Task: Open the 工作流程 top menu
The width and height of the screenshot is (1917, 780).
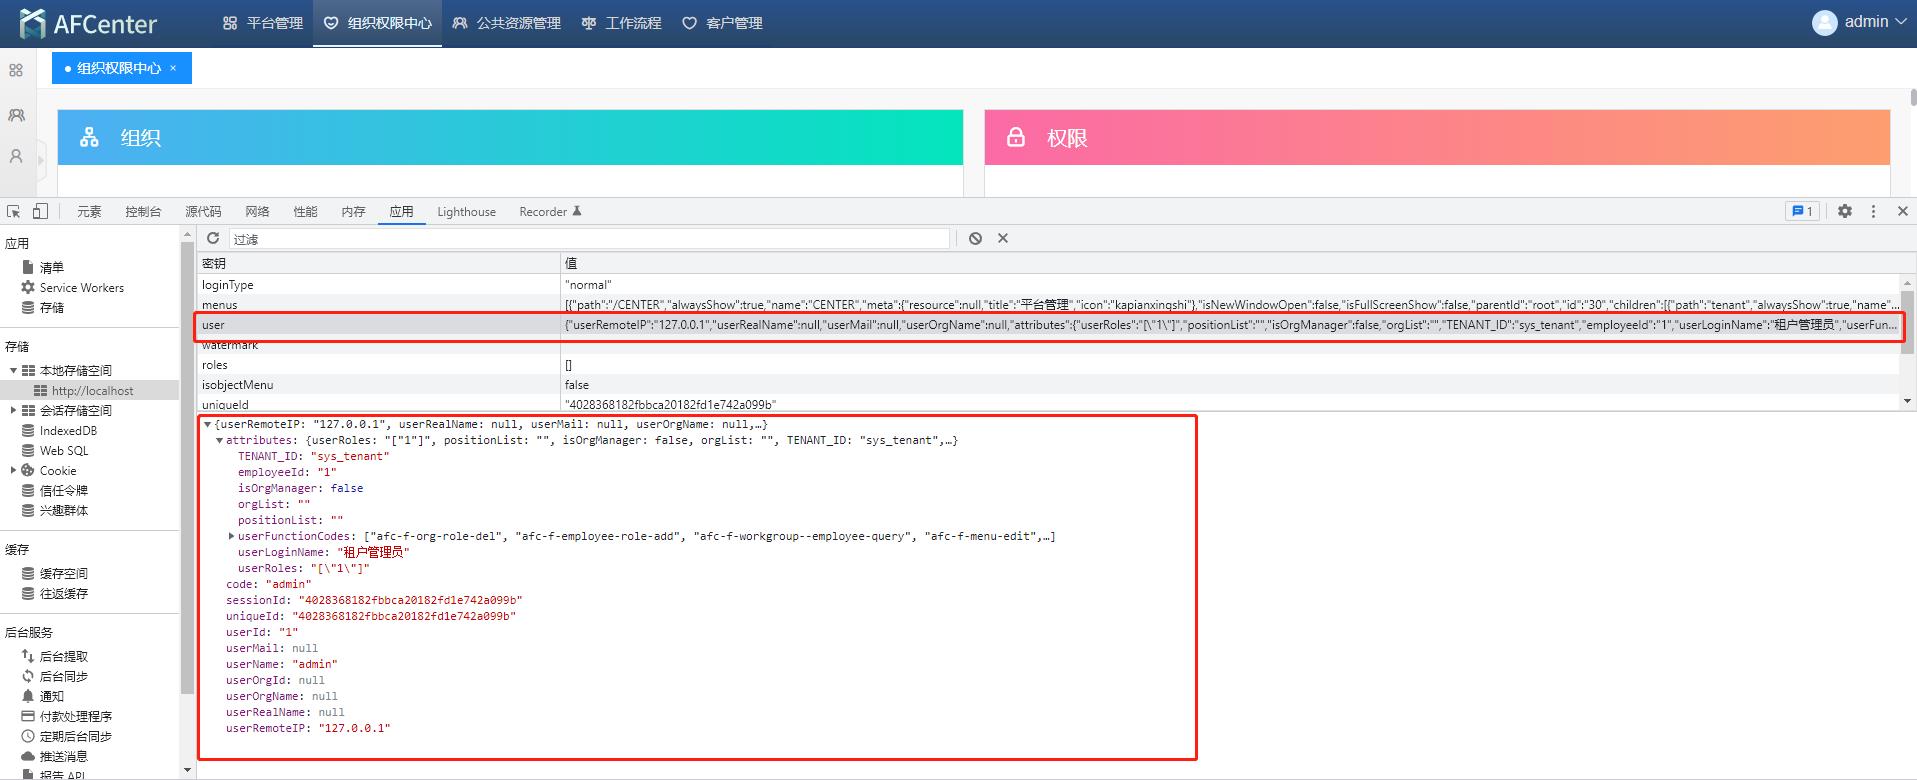Action: click(x=621, y=23)
